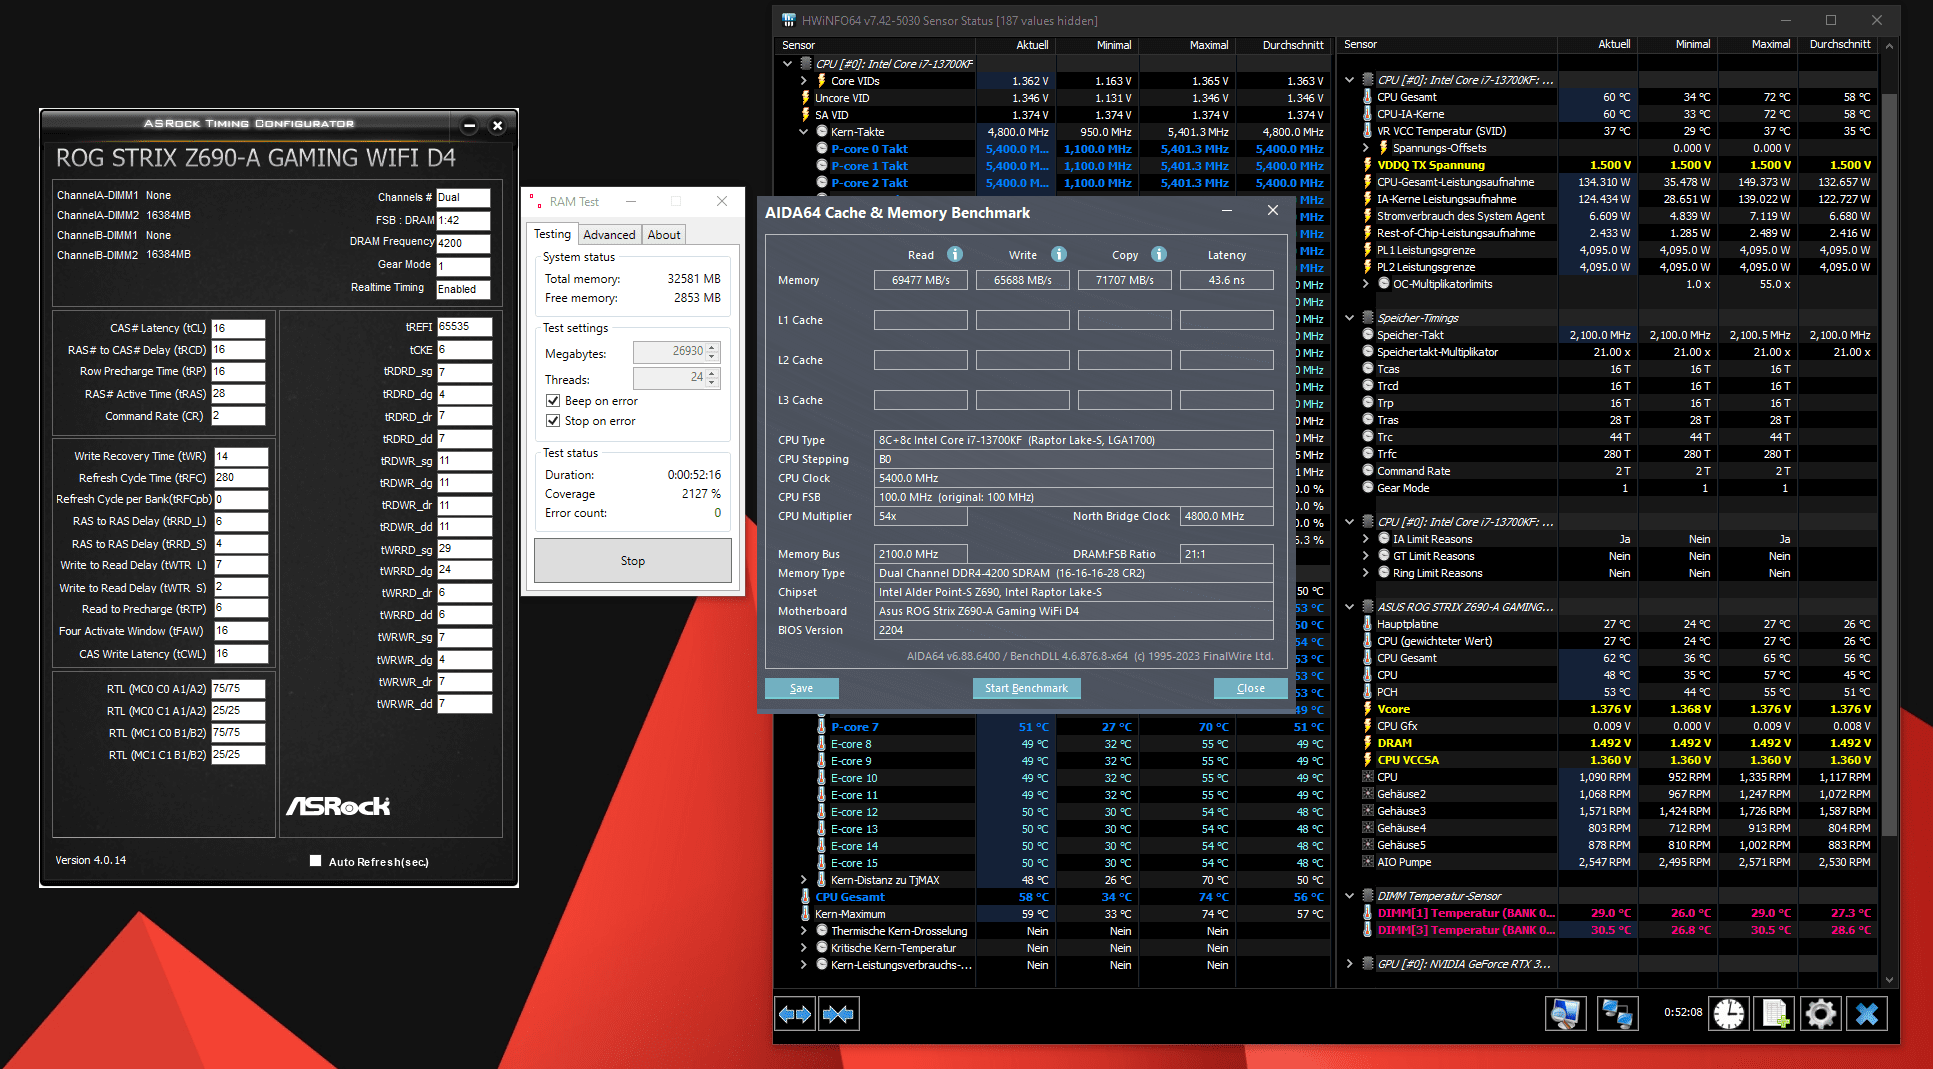Click the Read info icon in AIDA64
The width and height of the screenshot is (1933, 1069).
pyautogui.click(x=955, y=254)
